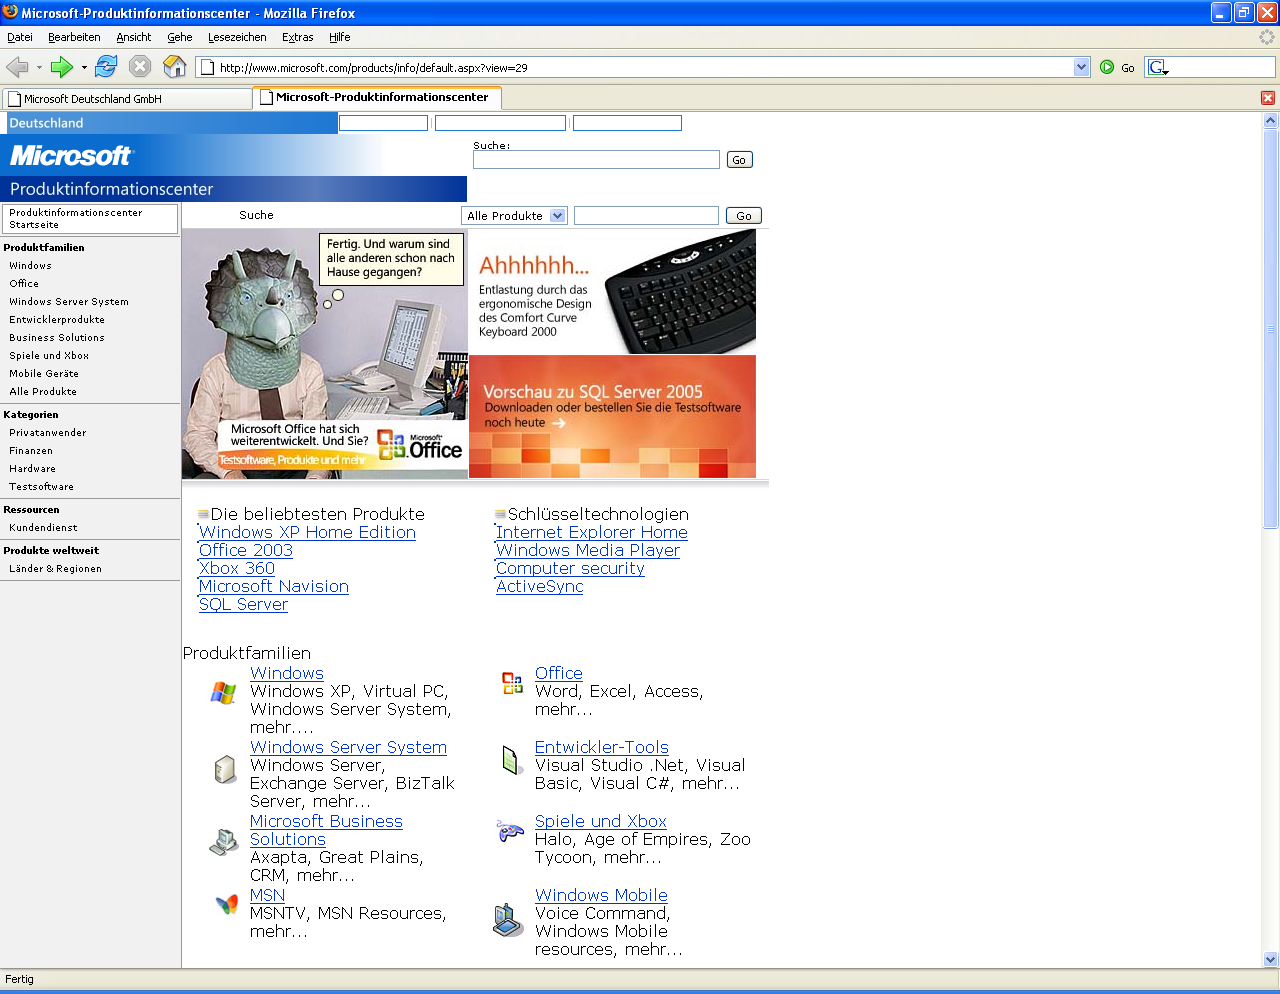Screen dimensions: 1280x994
Task: Click the Google search engine icon
Action: (x=1158, y=67)
